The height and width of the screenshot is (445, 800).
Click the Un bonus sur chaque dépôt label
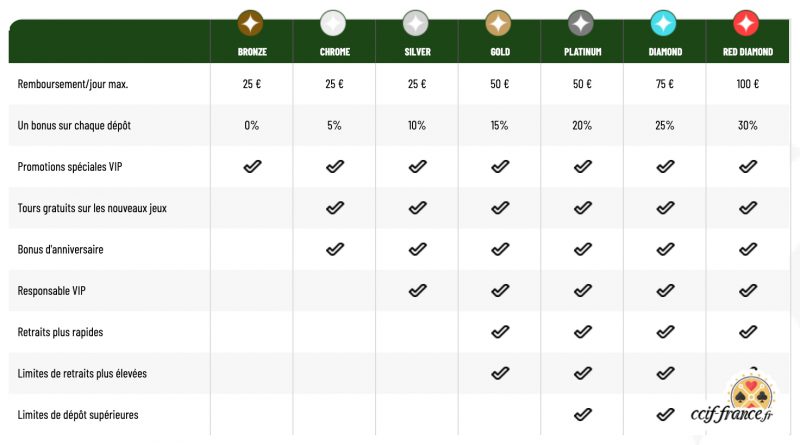coord(74,126)
